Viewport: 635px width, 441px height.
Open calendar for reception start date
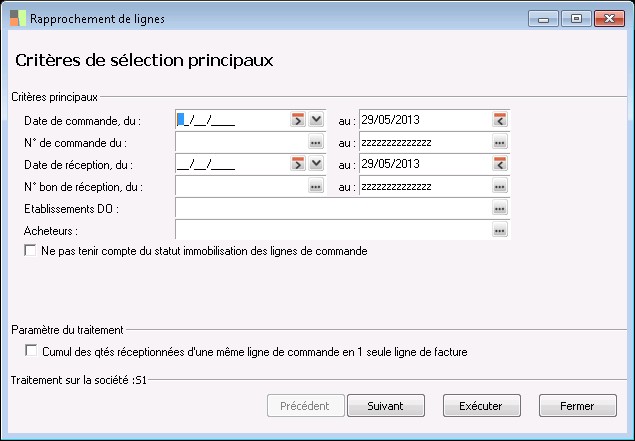(297, 164)
